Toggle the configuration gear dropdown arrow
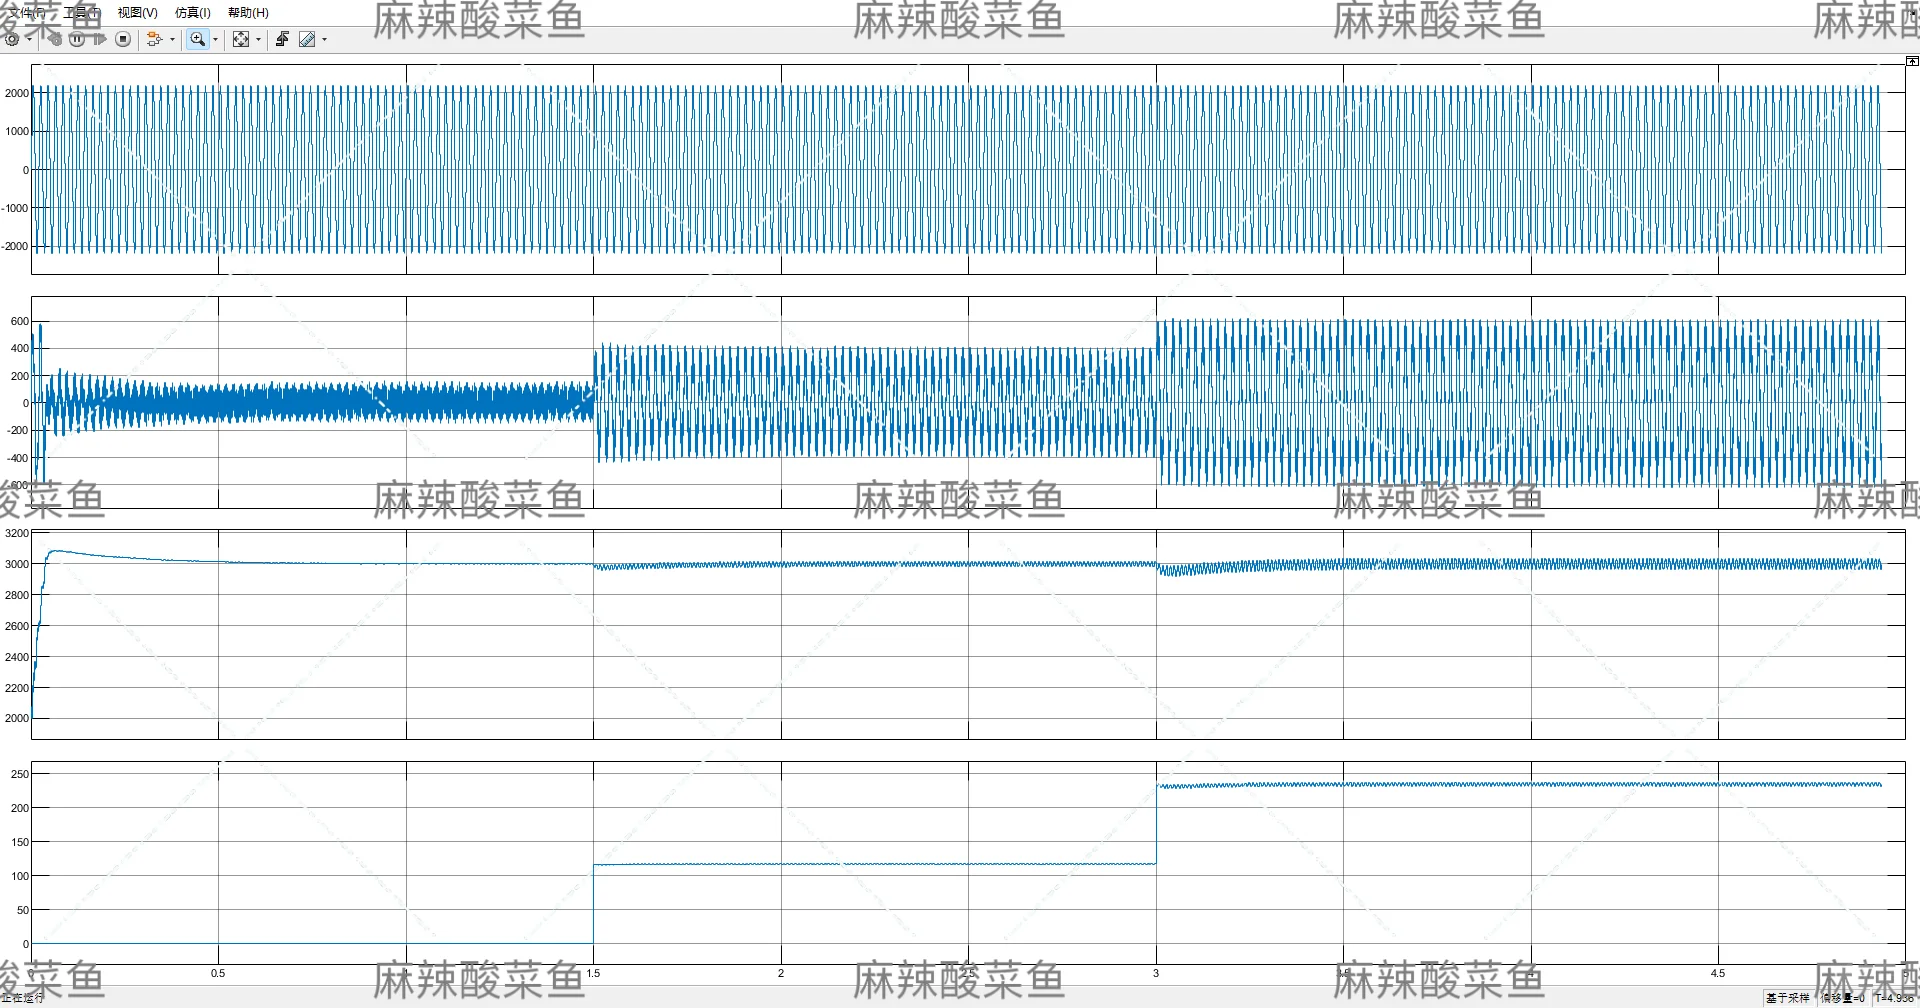This screenshot has width=1920, height=1008. pos(28,39)
